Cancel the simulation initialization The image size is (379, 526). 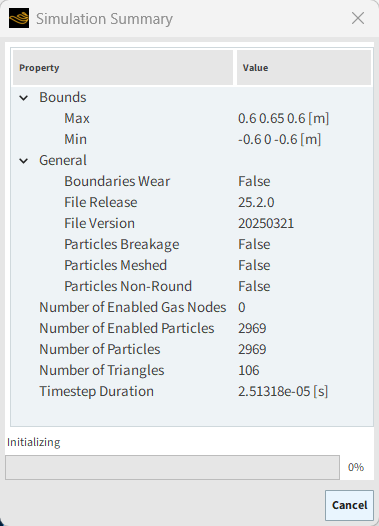349,505
